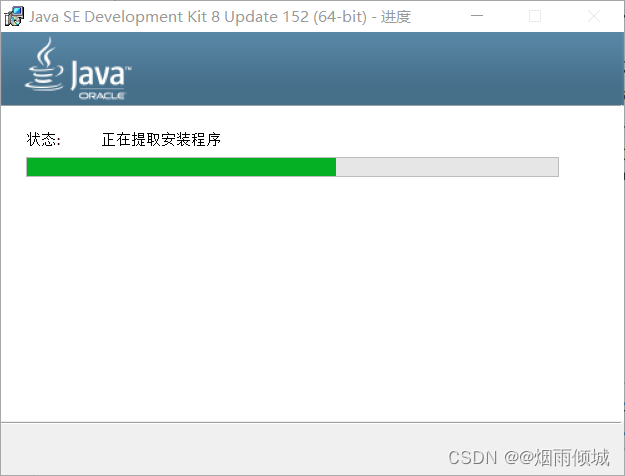Viewport: 625px width, 476px height.
Task: Click the empty white area below progress bar
Action: [312, 299]
